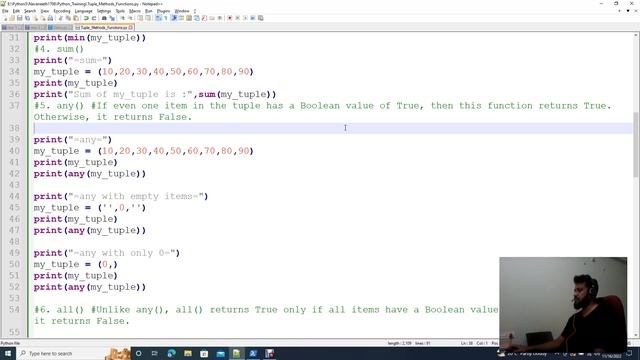The image size is (640, 360).
Task: Open the Find dialog with the binoculars icon
Action: 104,18
